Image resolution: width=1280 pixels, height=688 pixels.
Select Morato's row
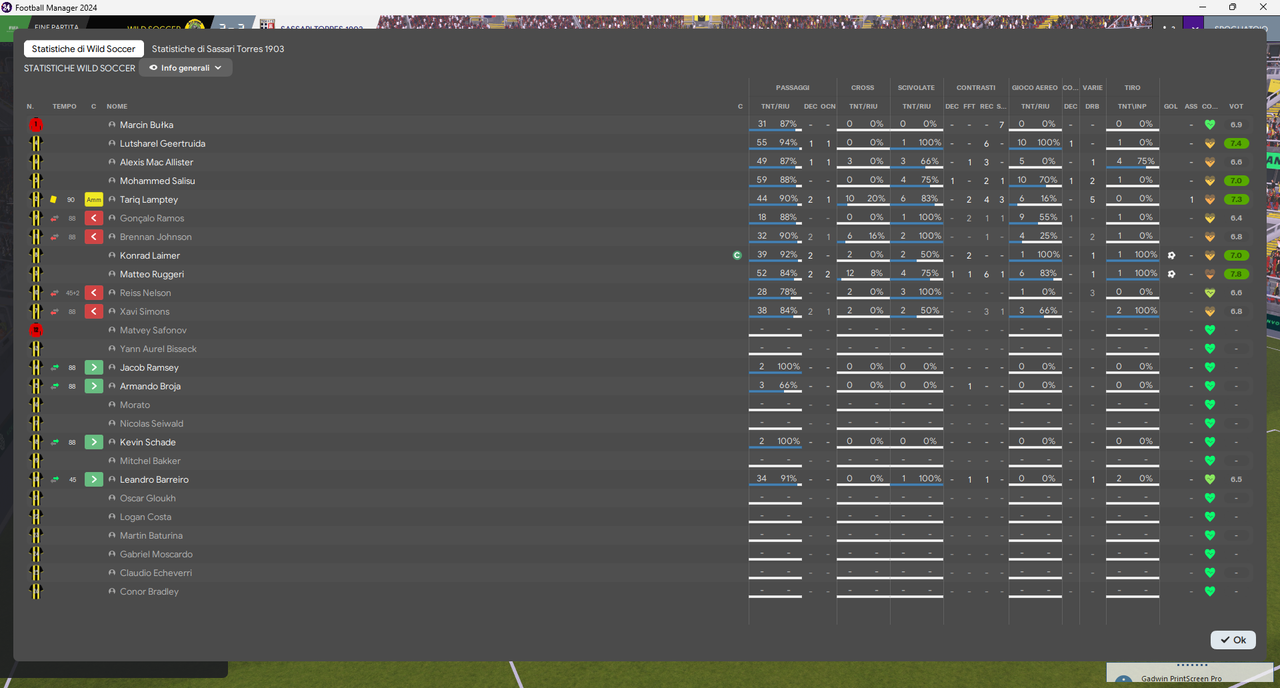click(640, 405)
